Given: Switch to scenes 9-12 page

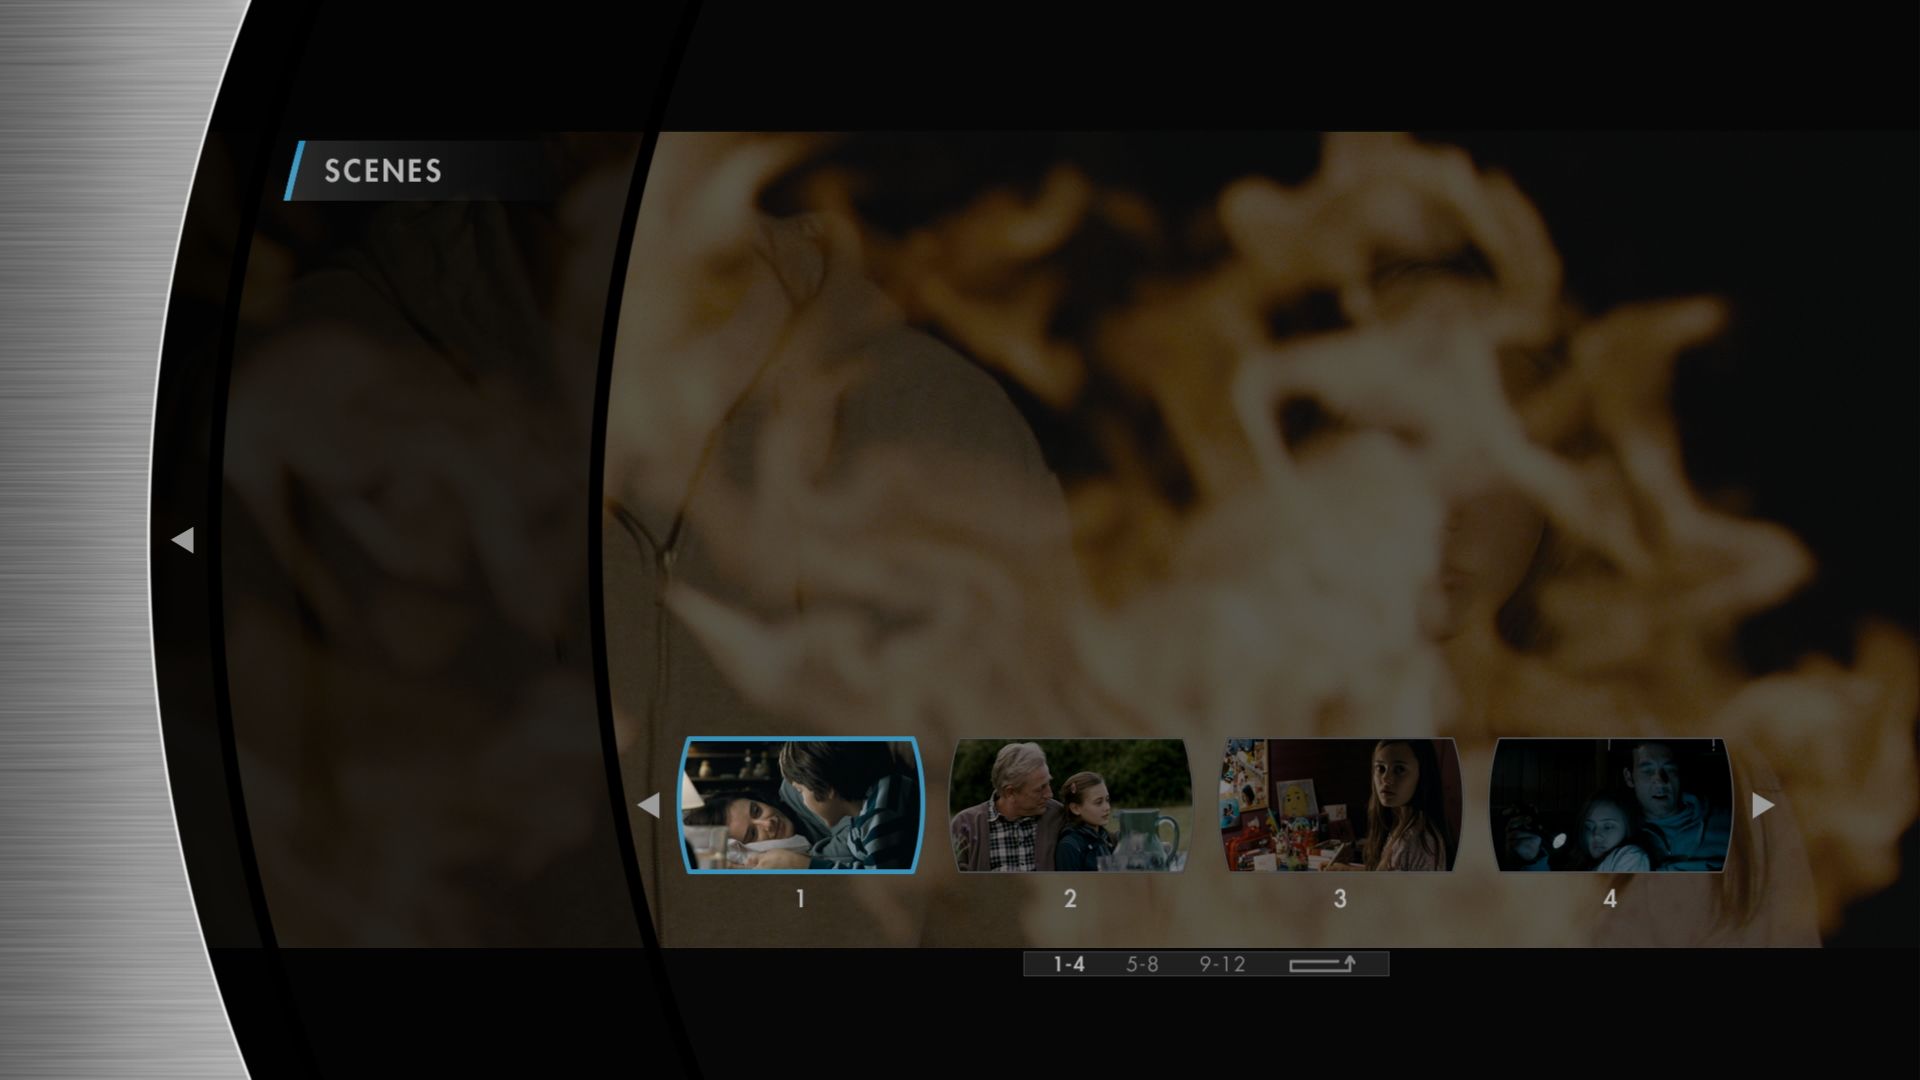Looking at the screenshot, I should tap(1223, 964).
